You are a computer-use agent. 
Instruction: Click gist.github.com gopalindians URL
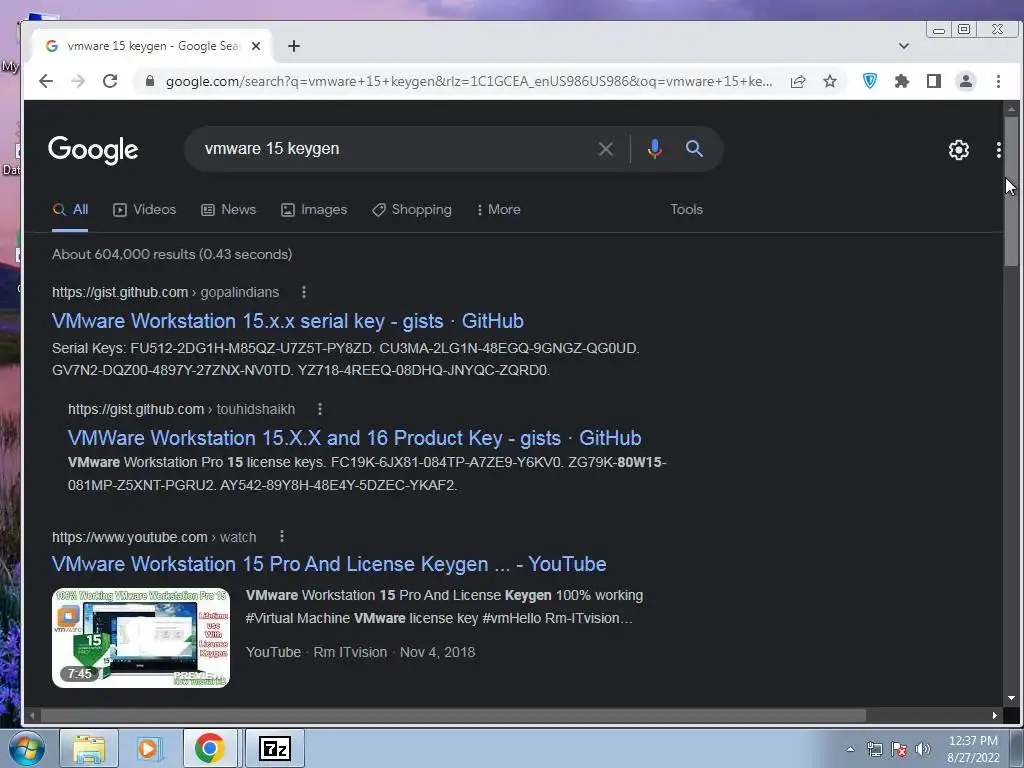[x=165, y=292]
